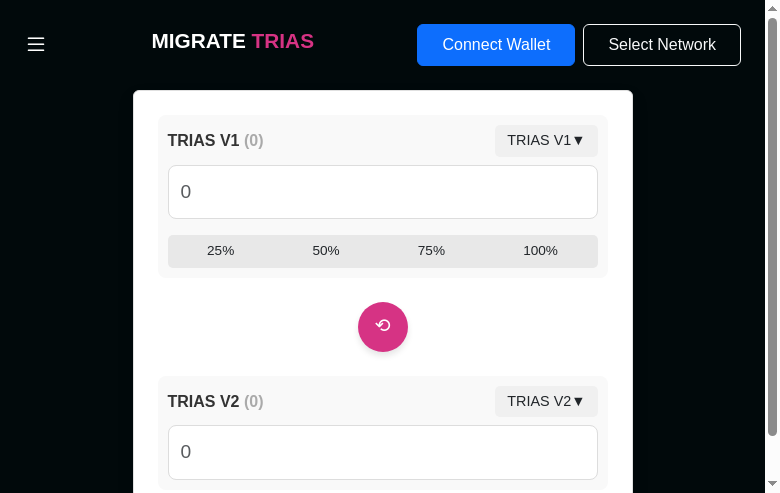
Task: Click the scrollbar up arrow
Action: click(772, 8)
